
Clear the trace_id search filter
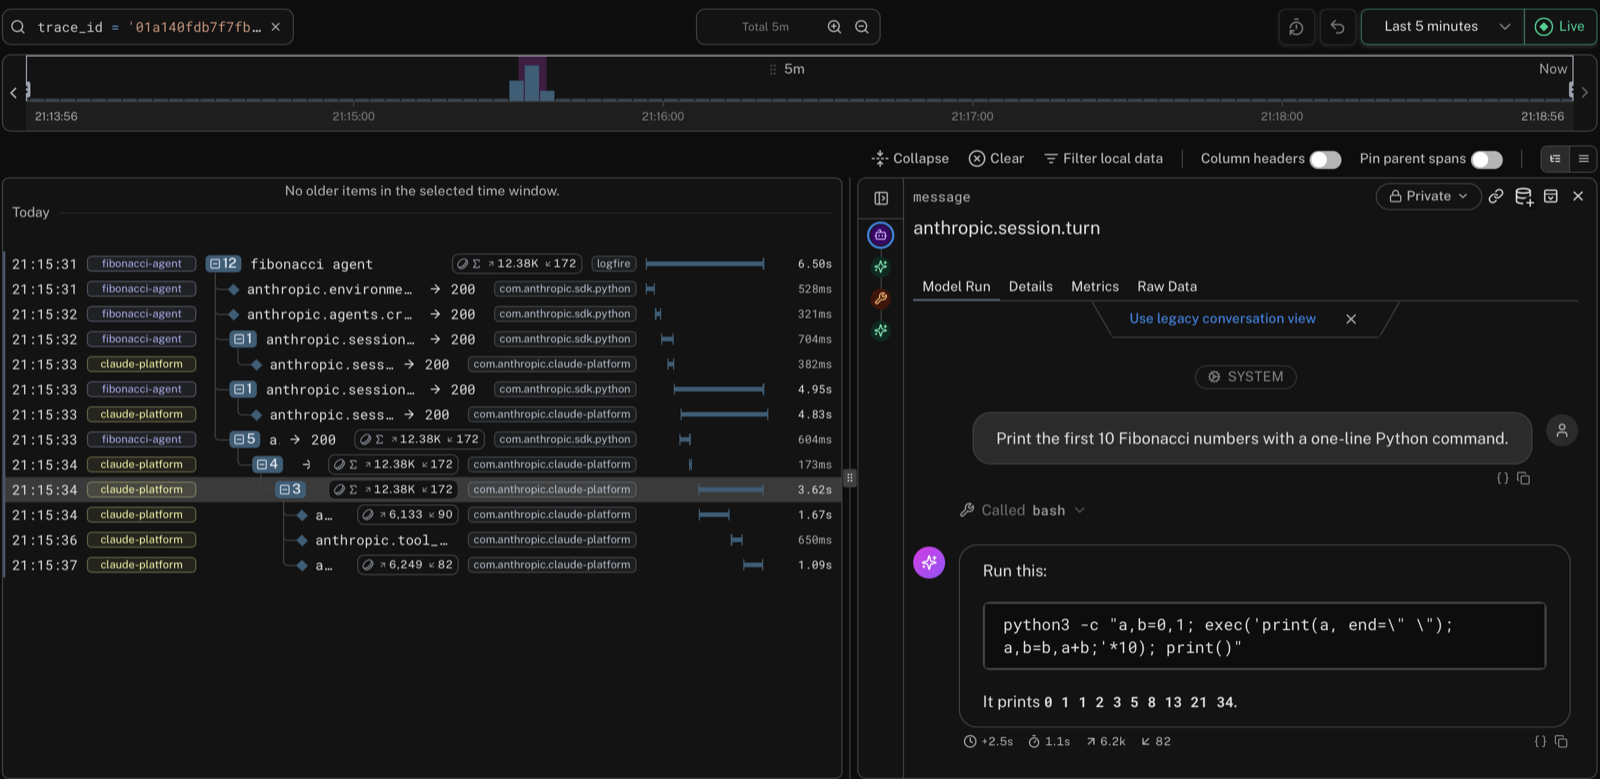click(276, 27)
